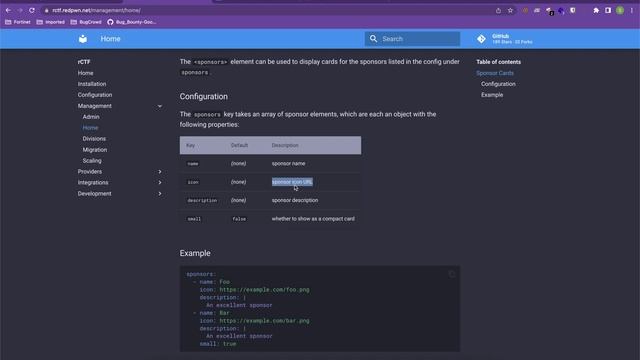Reload the page with the refresh icon
640x360 pixels.
click(x=32, y=10)
